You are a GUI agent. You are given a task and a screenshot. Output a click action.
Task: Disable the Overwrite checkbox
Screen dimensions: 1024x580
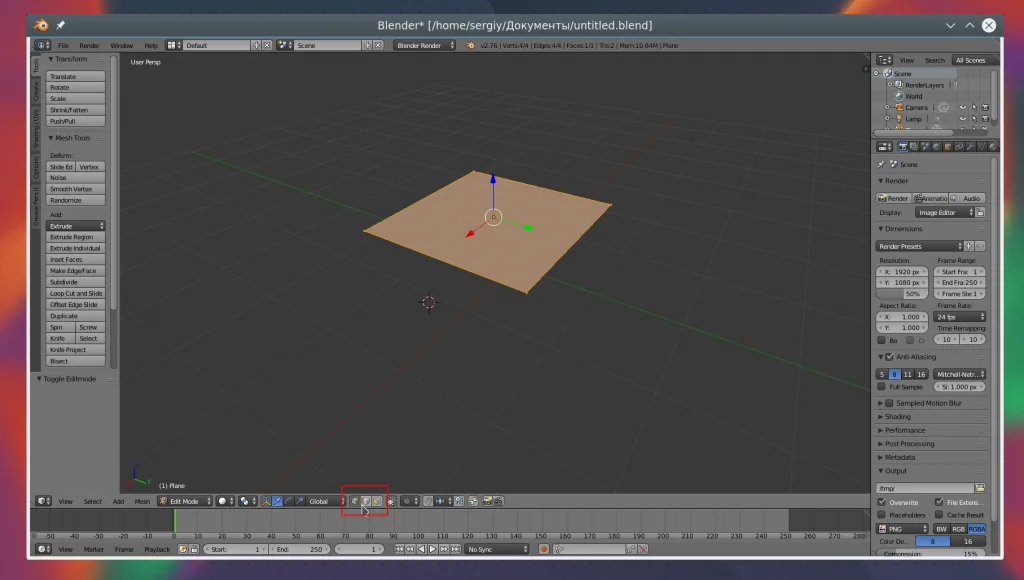coord(881,502)
